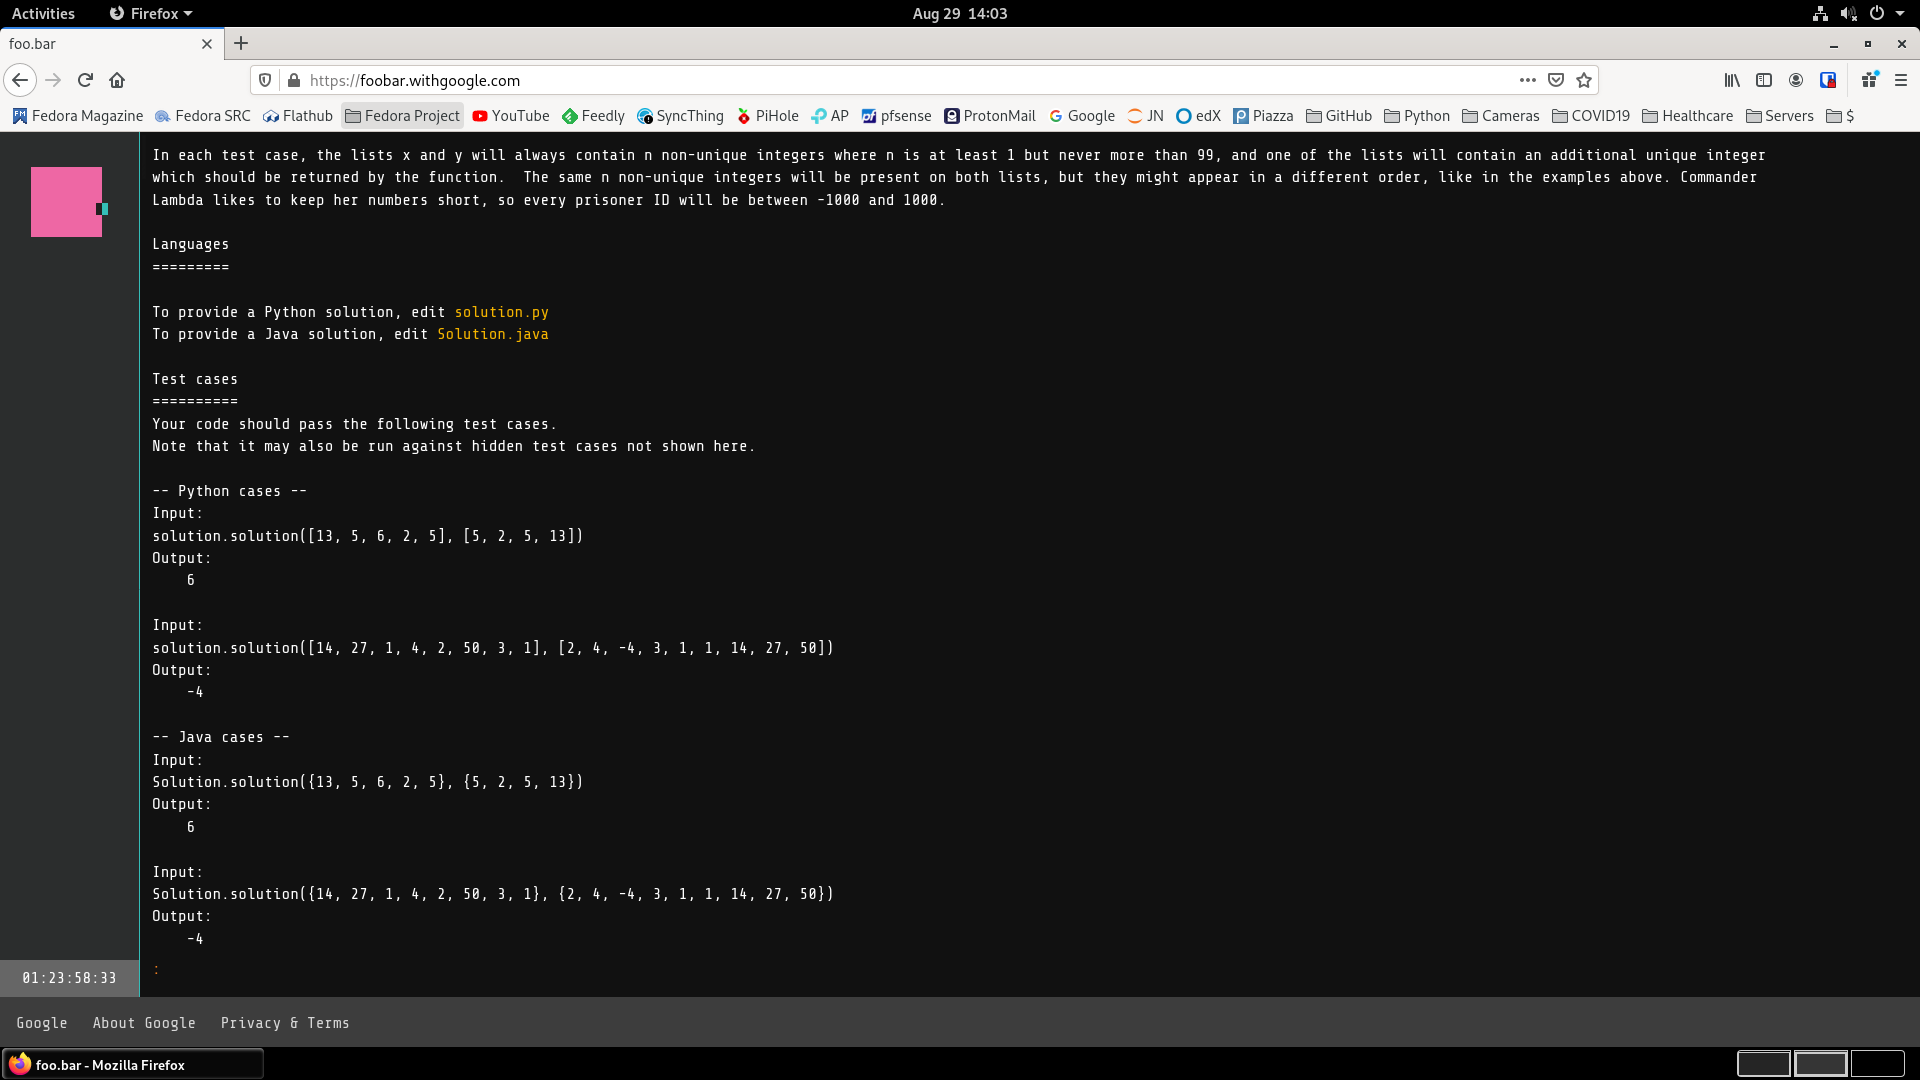
Task: Open the Fedora Project bookmarks folder
Action: tap(402, 116)
